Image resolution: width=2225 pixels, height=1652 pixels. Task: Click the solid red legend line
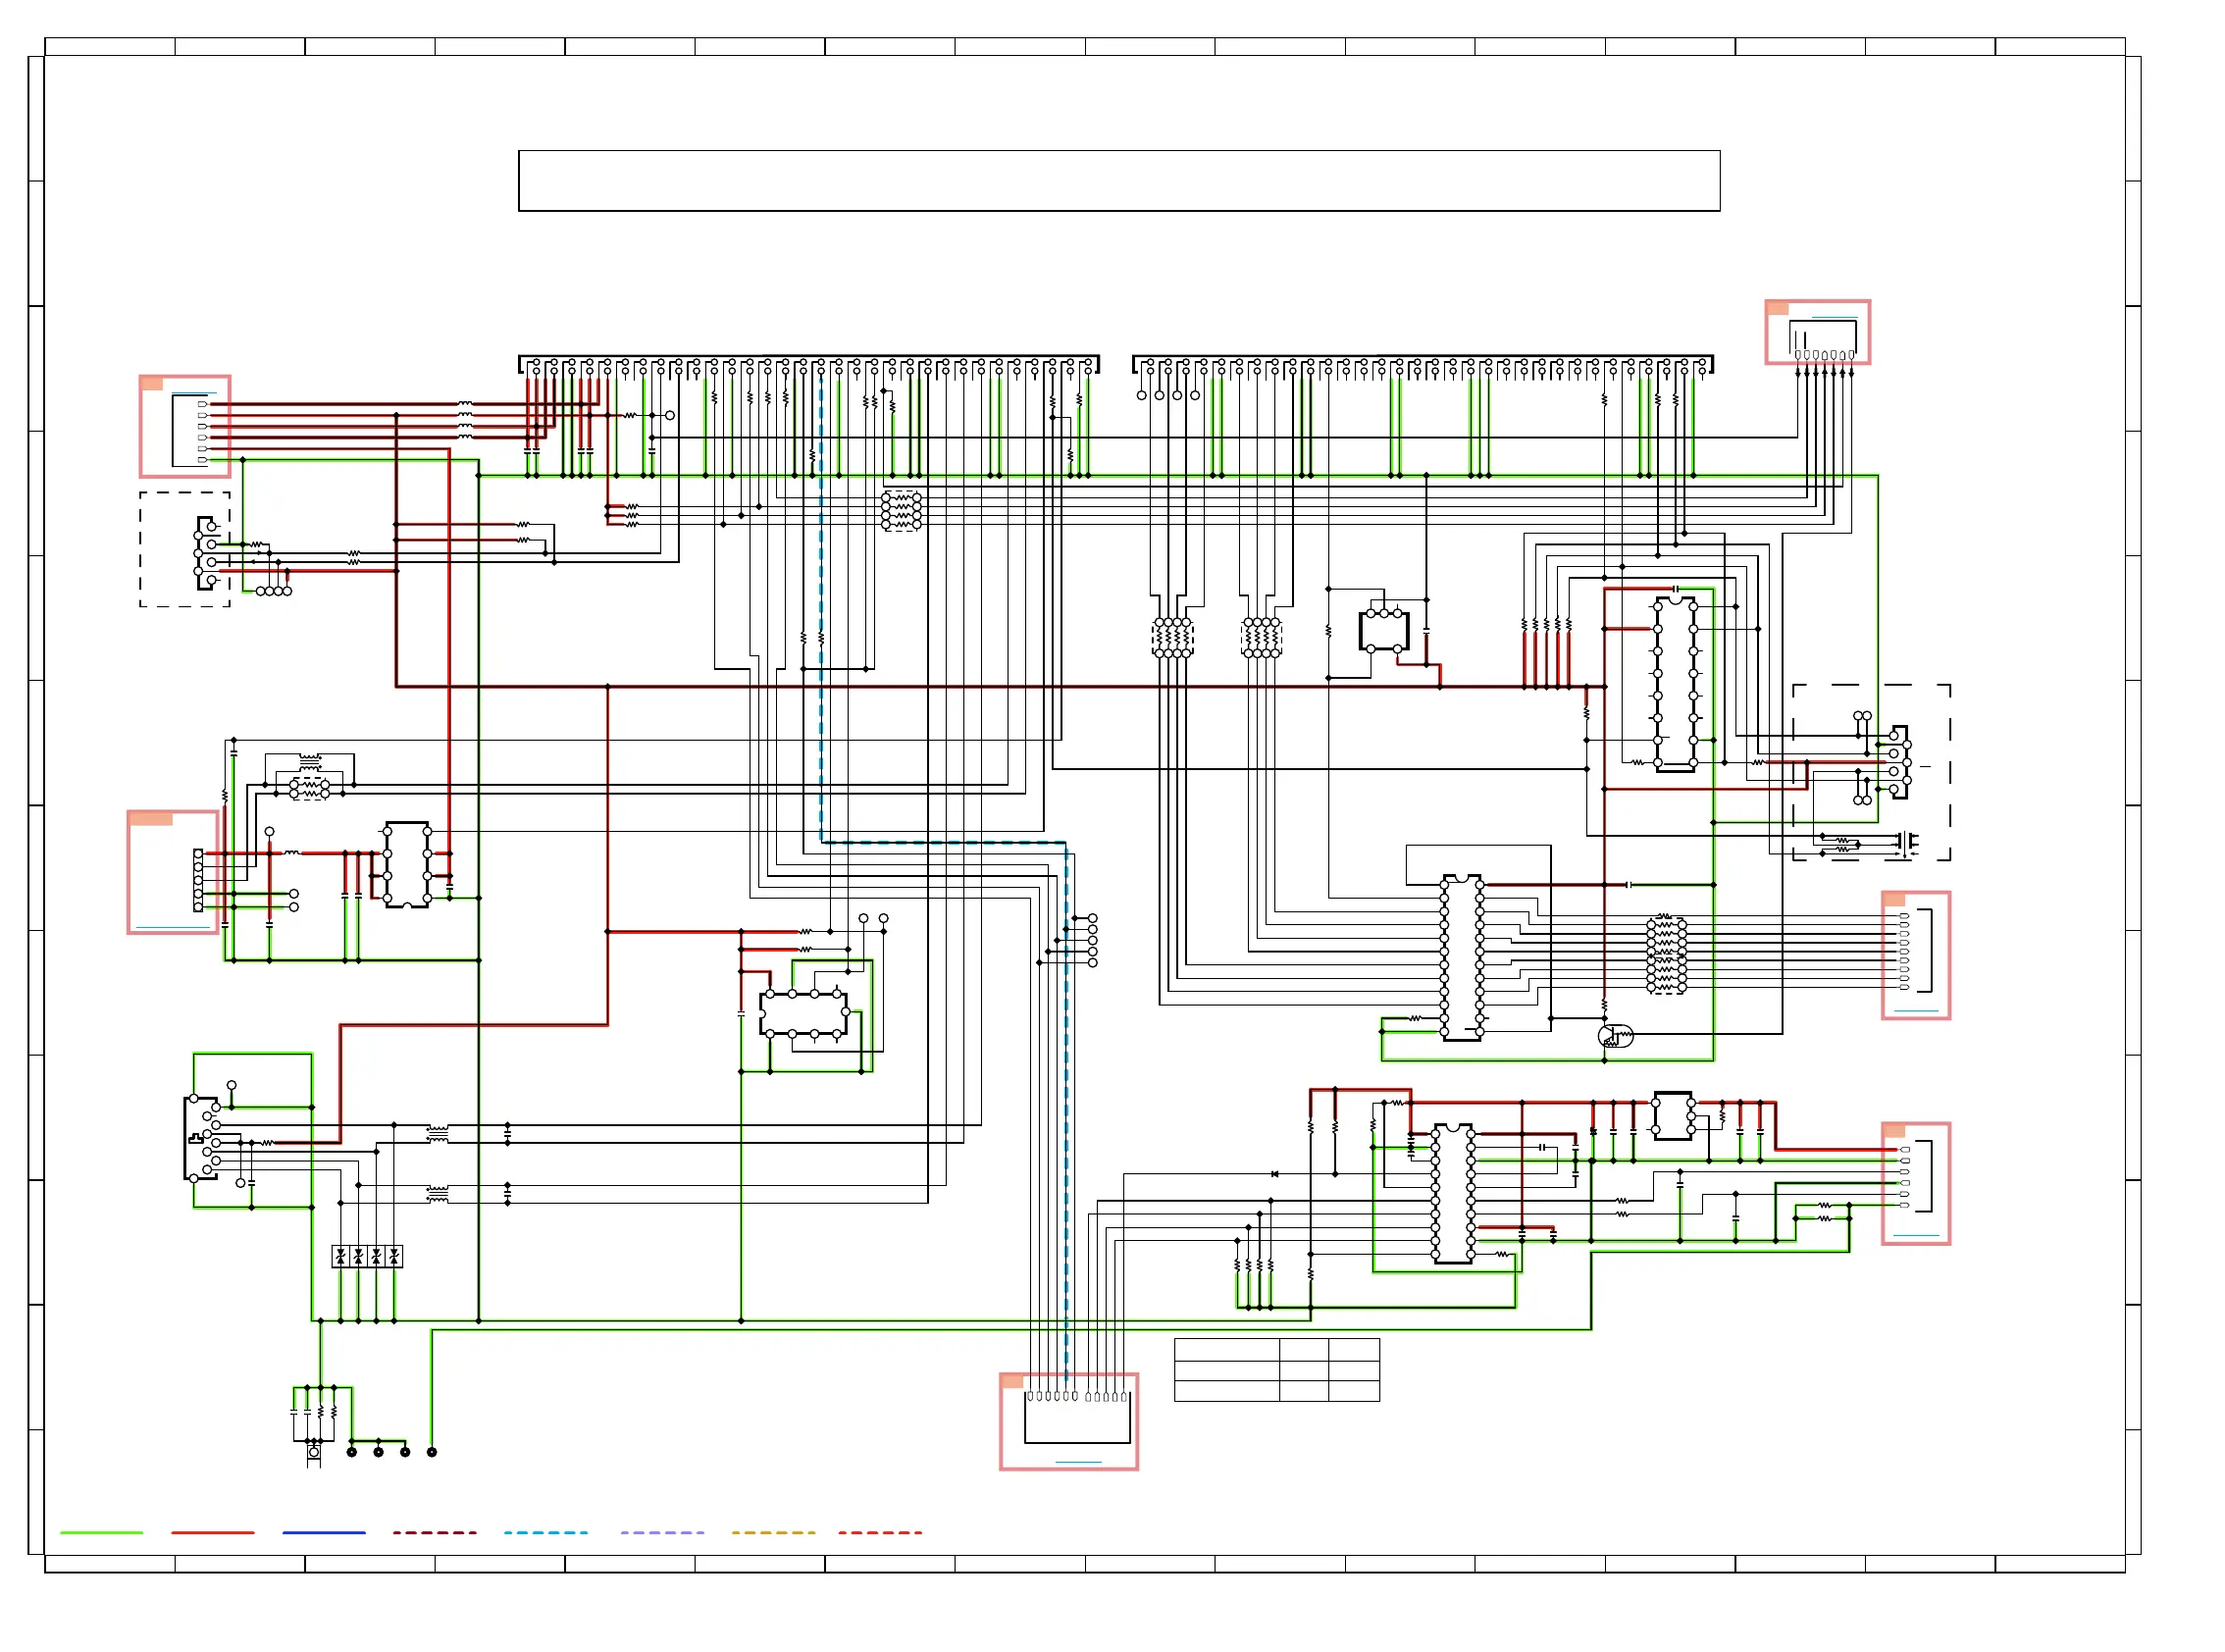tap(212, 1532)
